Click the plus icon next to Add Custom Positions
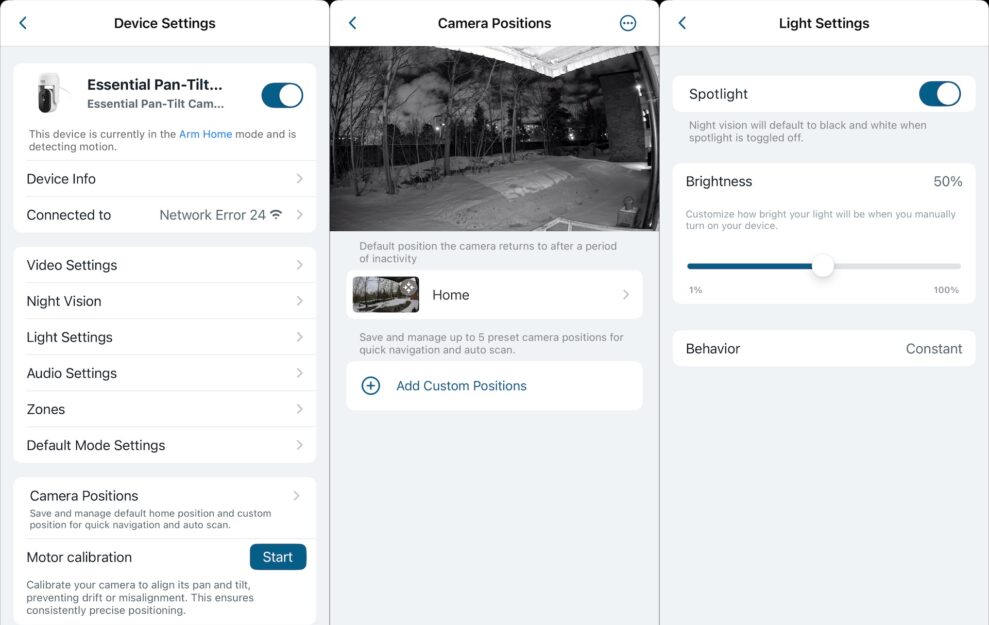 point(370,386)
